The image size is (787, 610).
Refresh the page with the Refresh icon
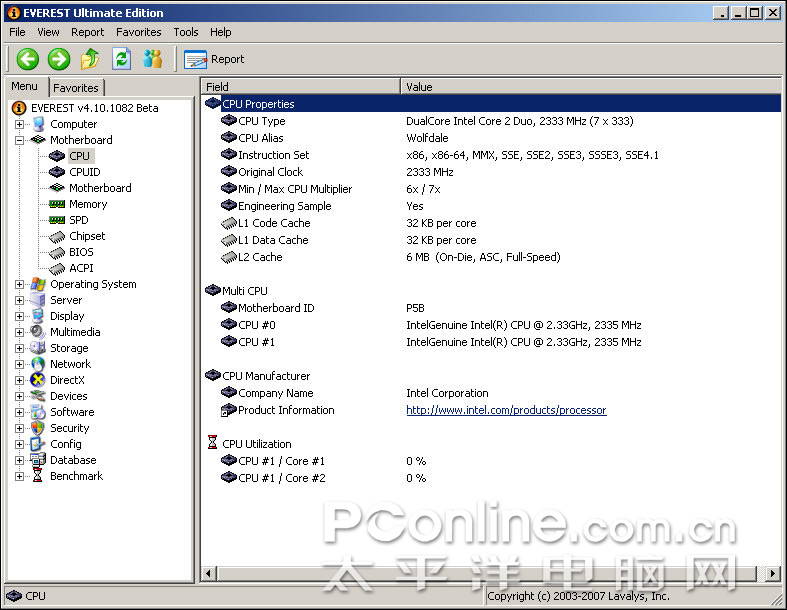tap(121, 59)
